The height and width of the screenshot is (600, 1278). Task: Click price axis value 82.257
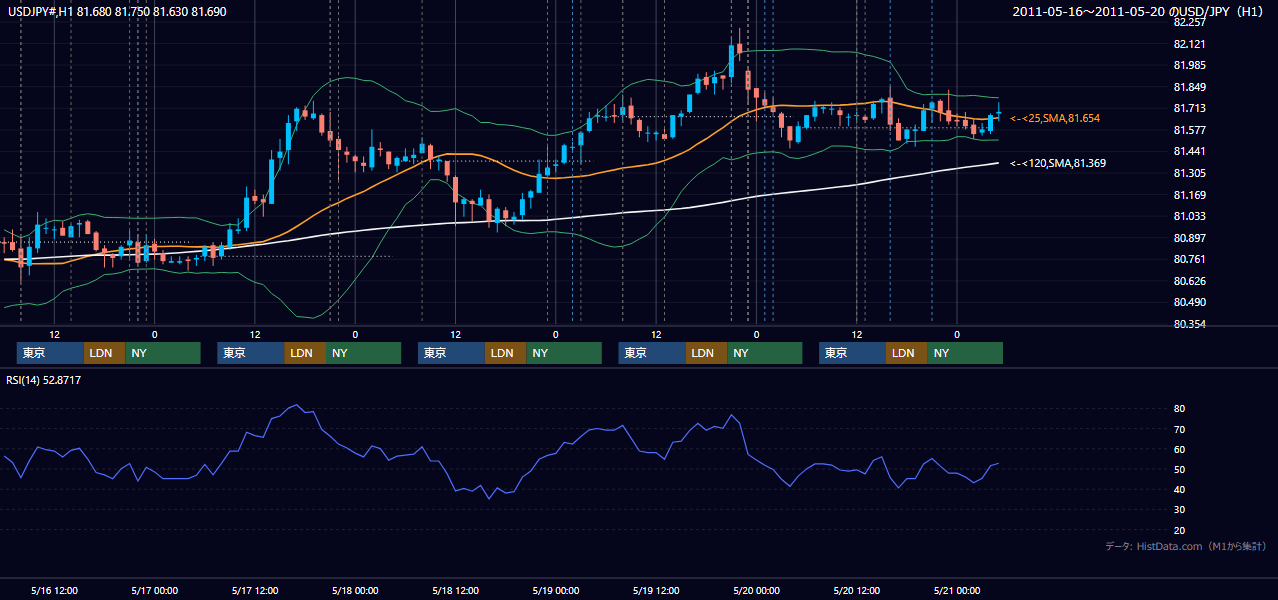(x=1189, y=22)
